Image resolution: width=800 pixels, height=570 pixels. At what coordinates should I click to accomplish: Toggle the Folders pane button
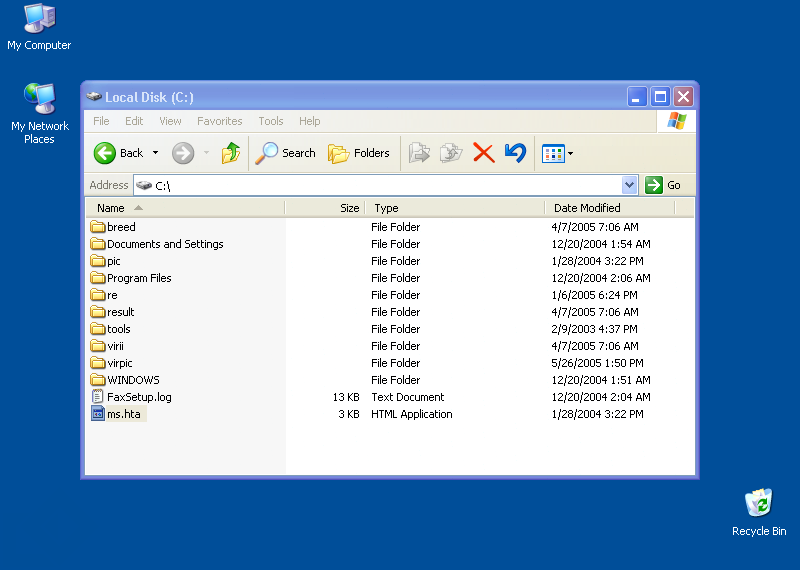pyautogui.click(x=359, y=153)
